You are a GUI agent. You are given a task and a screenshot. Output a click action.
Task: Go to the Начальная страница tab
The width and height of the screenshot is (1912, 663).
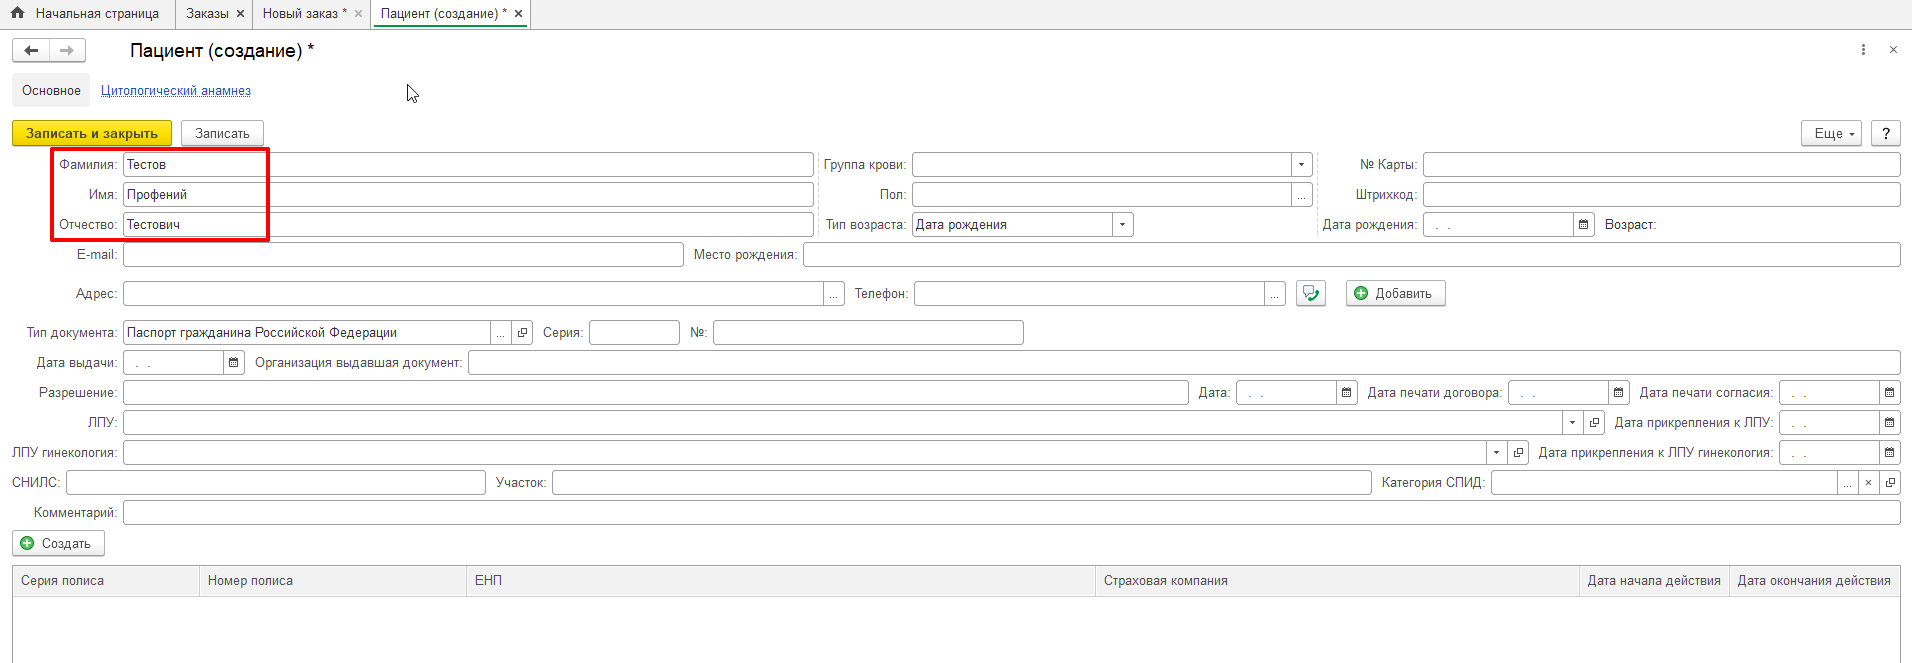[87, 14]
